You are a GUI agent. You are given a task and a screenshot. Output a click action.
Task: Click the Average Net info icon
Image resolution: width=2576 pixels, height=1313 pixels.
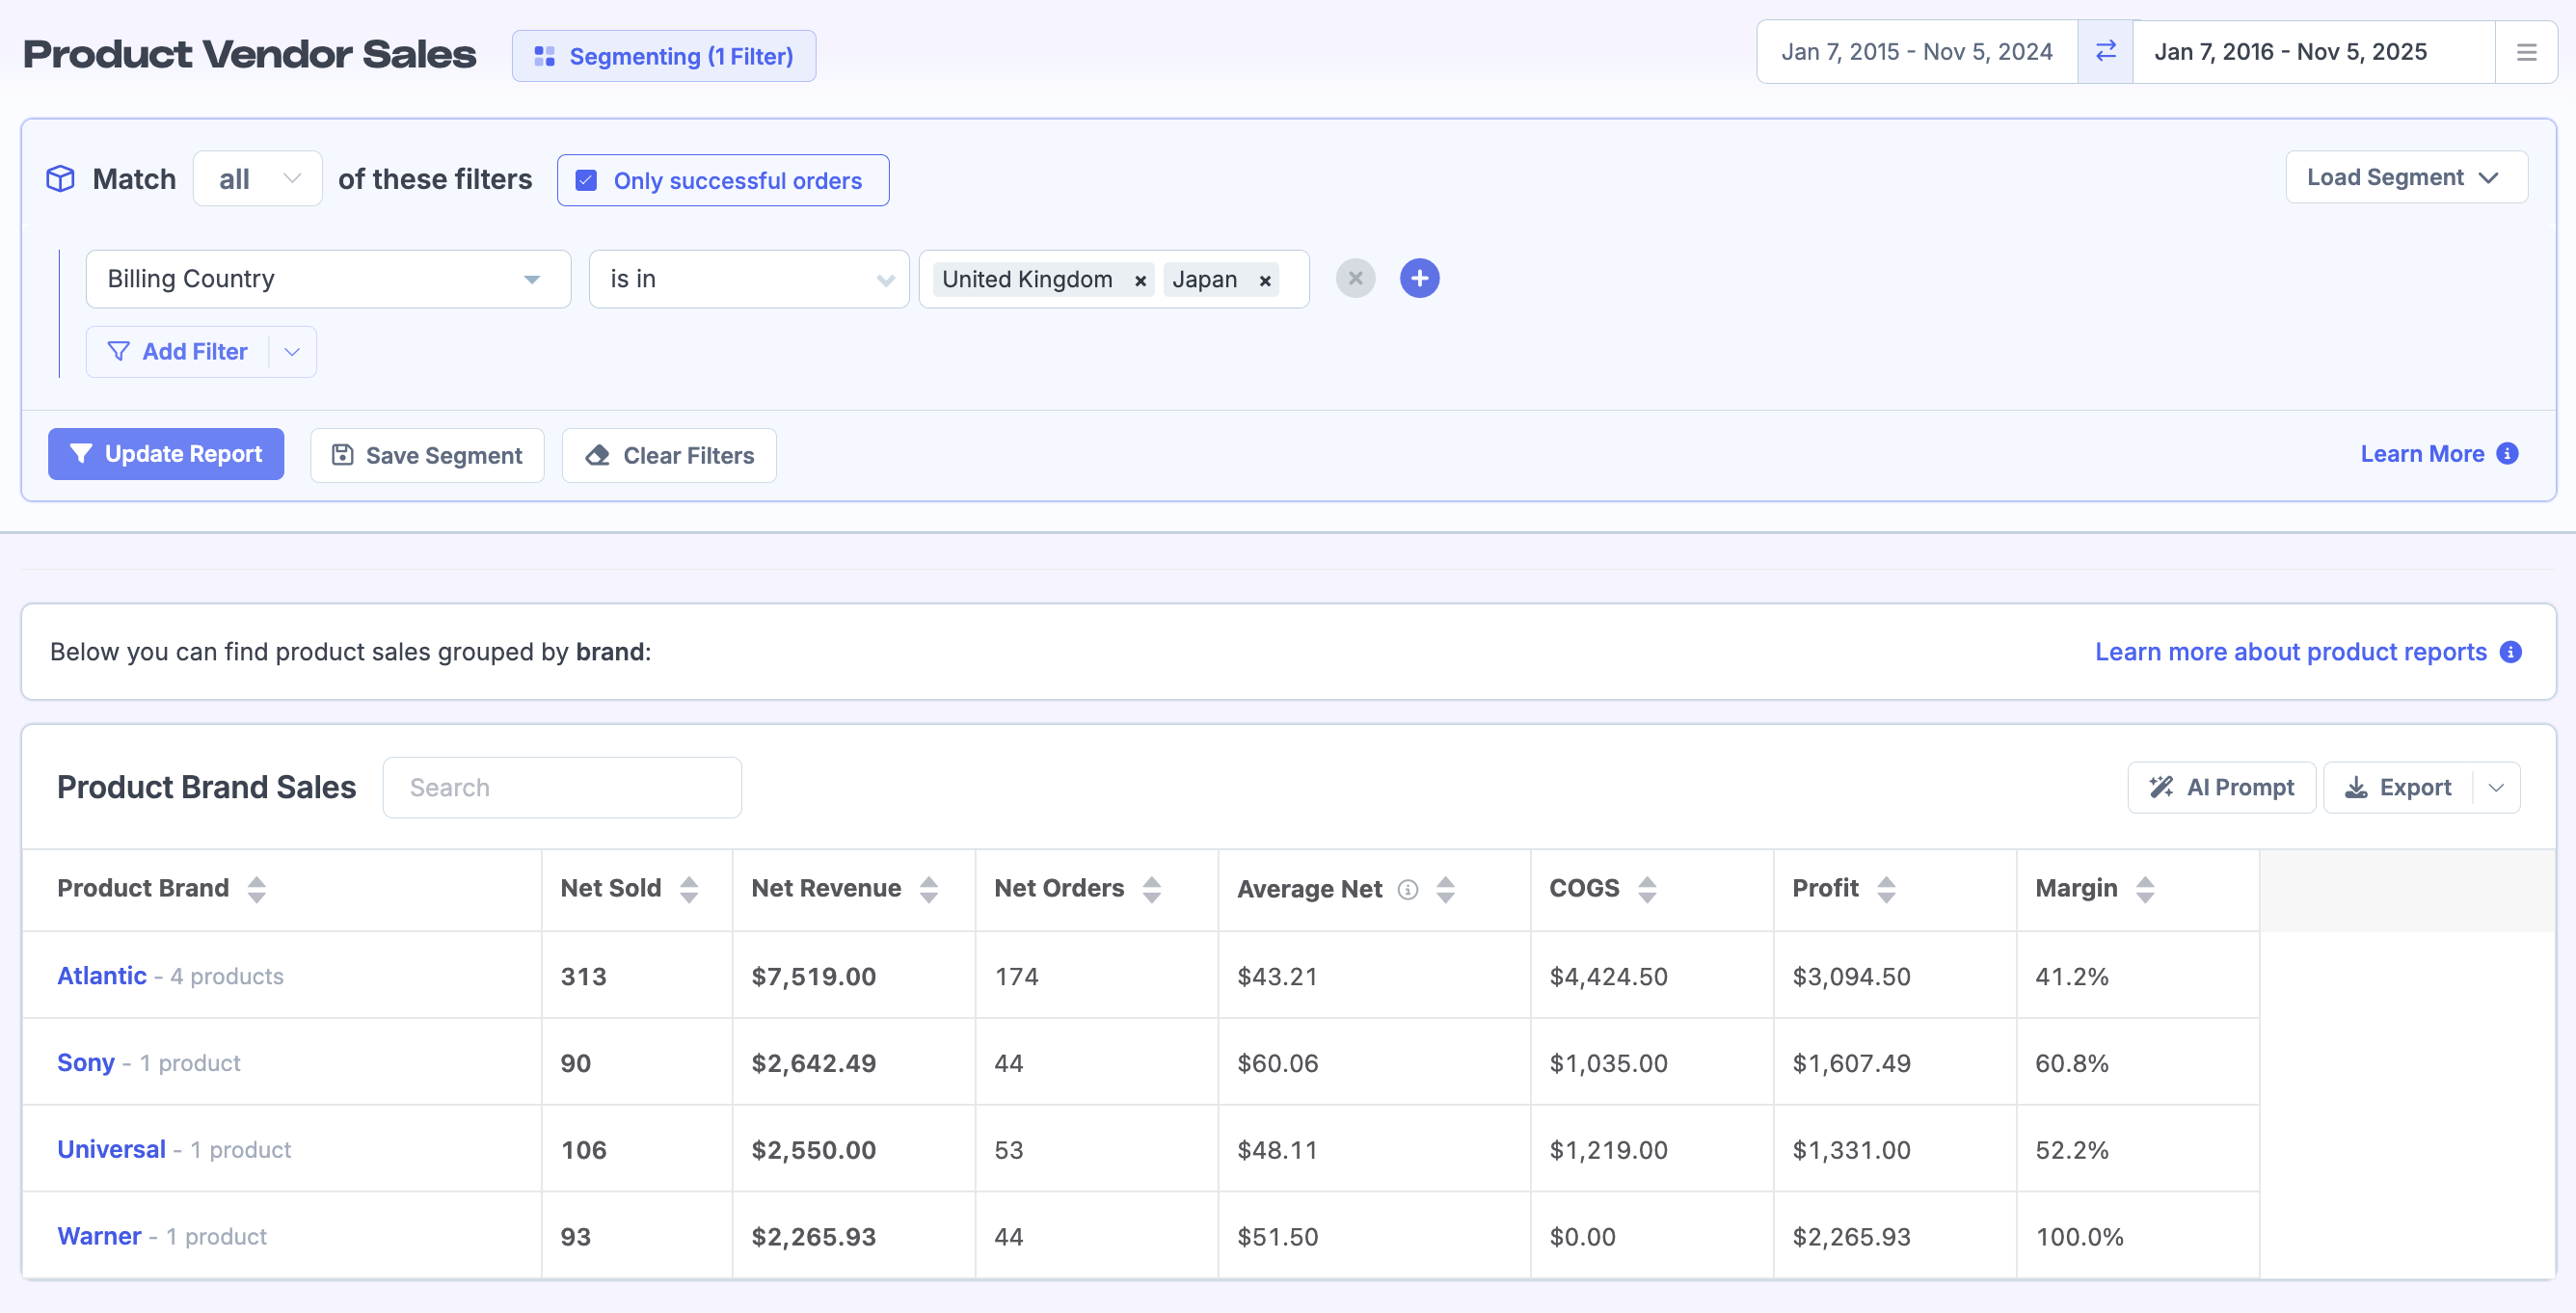coord(1408,890)
